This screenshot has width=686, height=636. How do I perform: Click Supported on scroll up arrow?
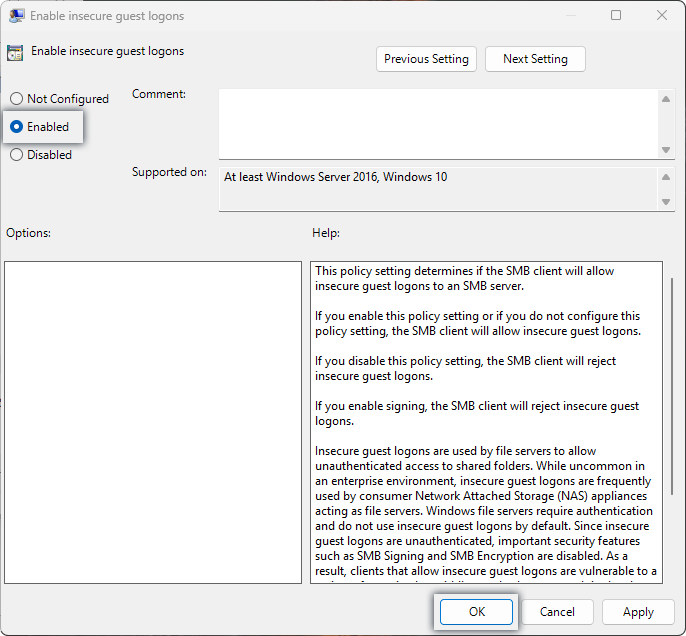(x=666, y=177)
